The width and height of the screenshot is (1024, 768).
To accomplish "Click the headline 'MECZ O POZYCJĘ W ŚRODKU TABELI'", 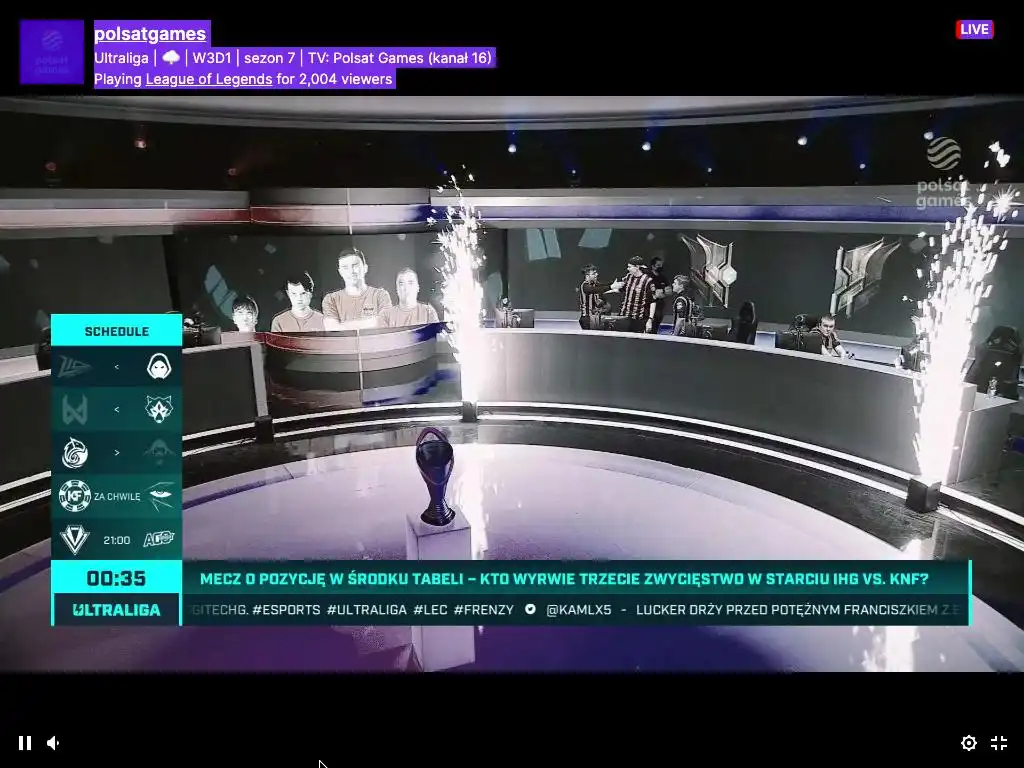I will click(x=332, y=579).
